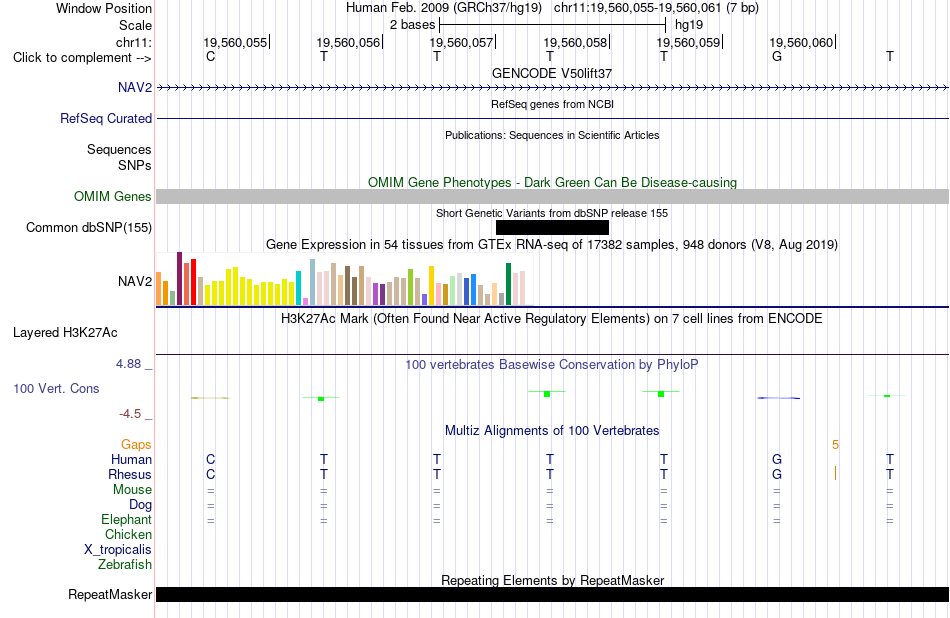The width and height of the screenshot is (950, 618).
Task: Select the Scale label in the ruler
Action: click(x=135, y=25)
